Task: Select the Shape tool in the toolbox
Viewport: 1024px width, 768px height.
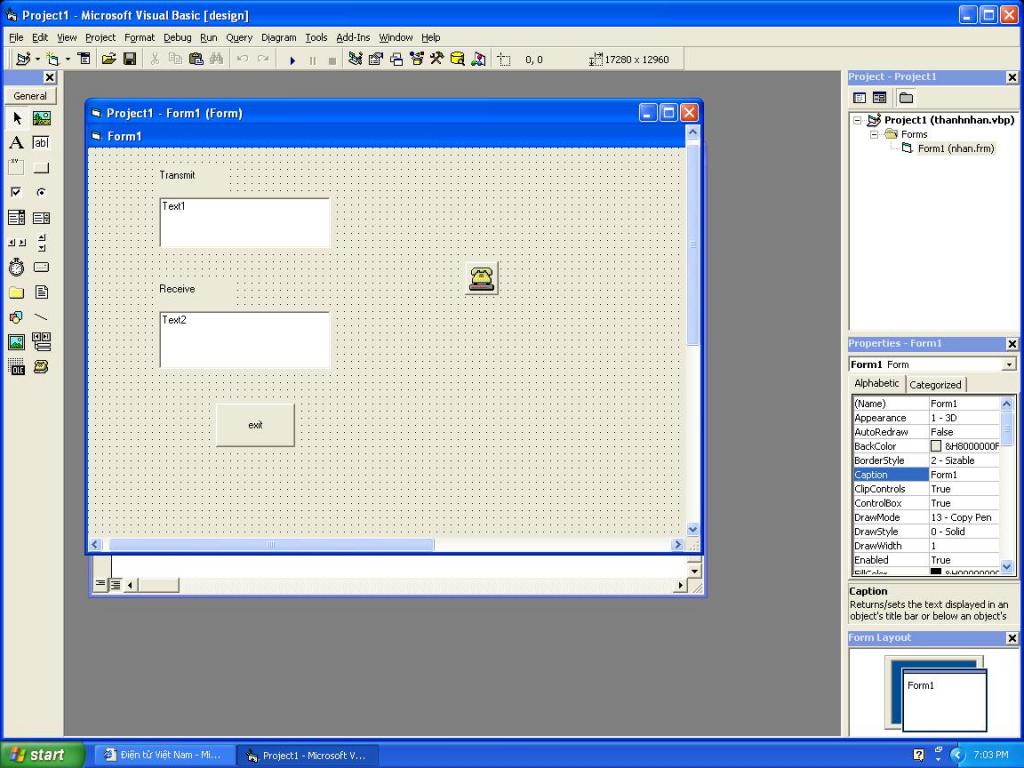Action: tap(17, 317)
